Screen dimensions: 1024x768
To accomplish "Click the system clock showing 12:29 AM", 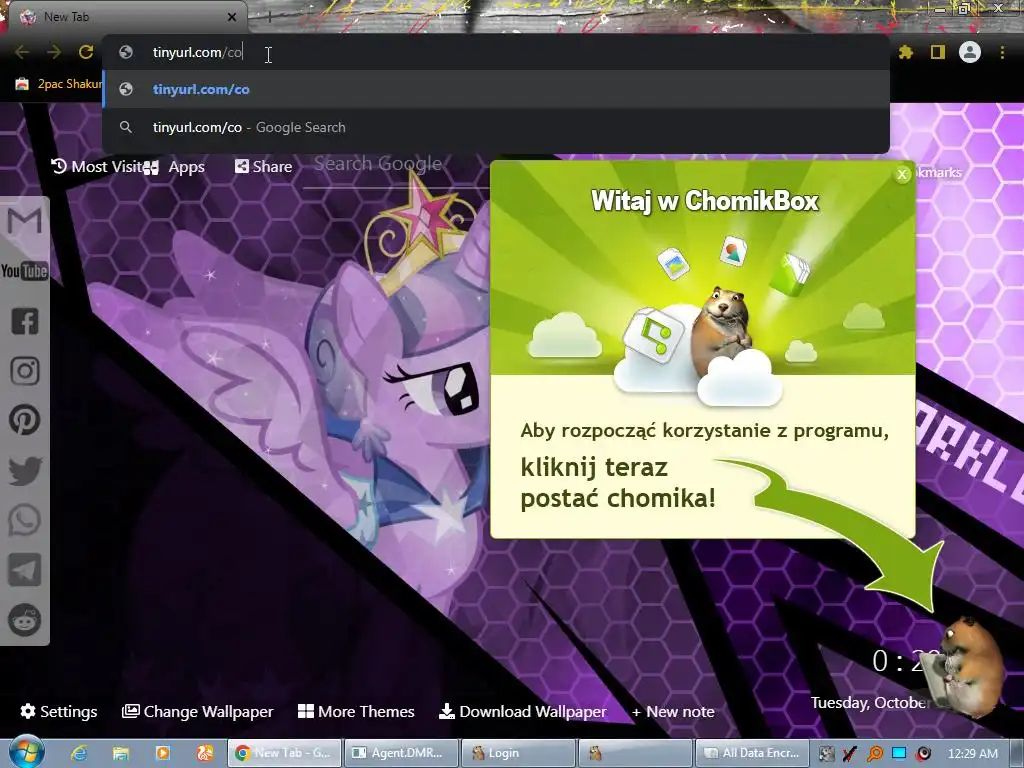I will 973,753.
